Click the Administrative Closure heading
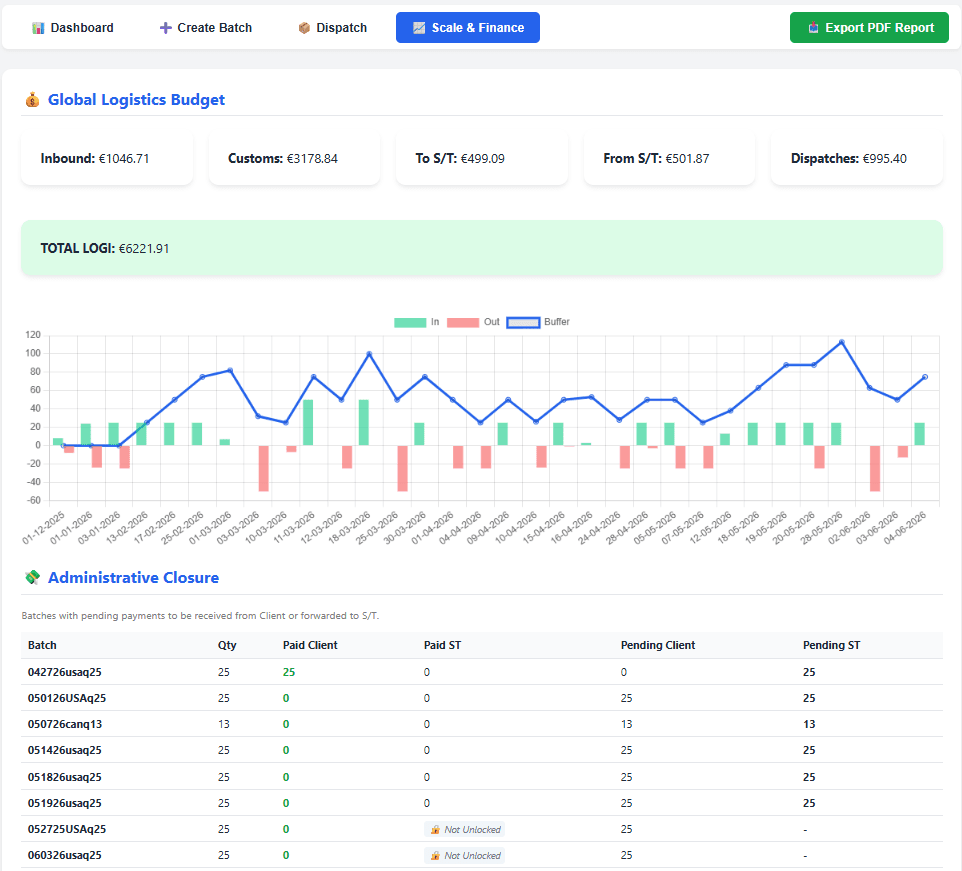Image resolution: width=962 pixels, height=871 pixels. 133,577
